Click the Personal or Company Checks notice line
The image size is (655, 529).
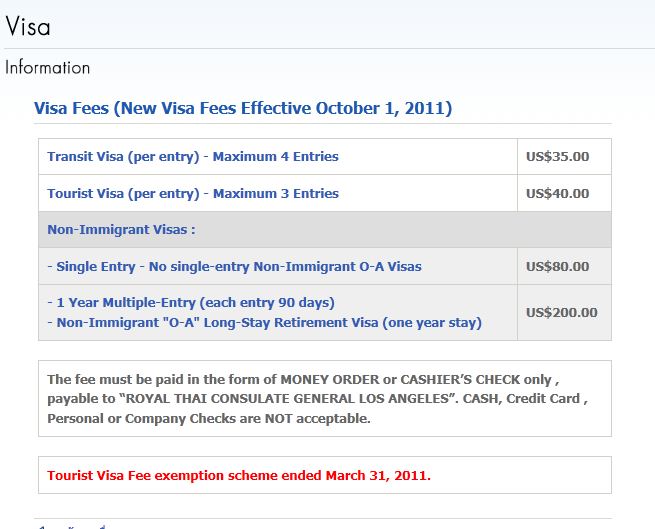tap(209, 418)
